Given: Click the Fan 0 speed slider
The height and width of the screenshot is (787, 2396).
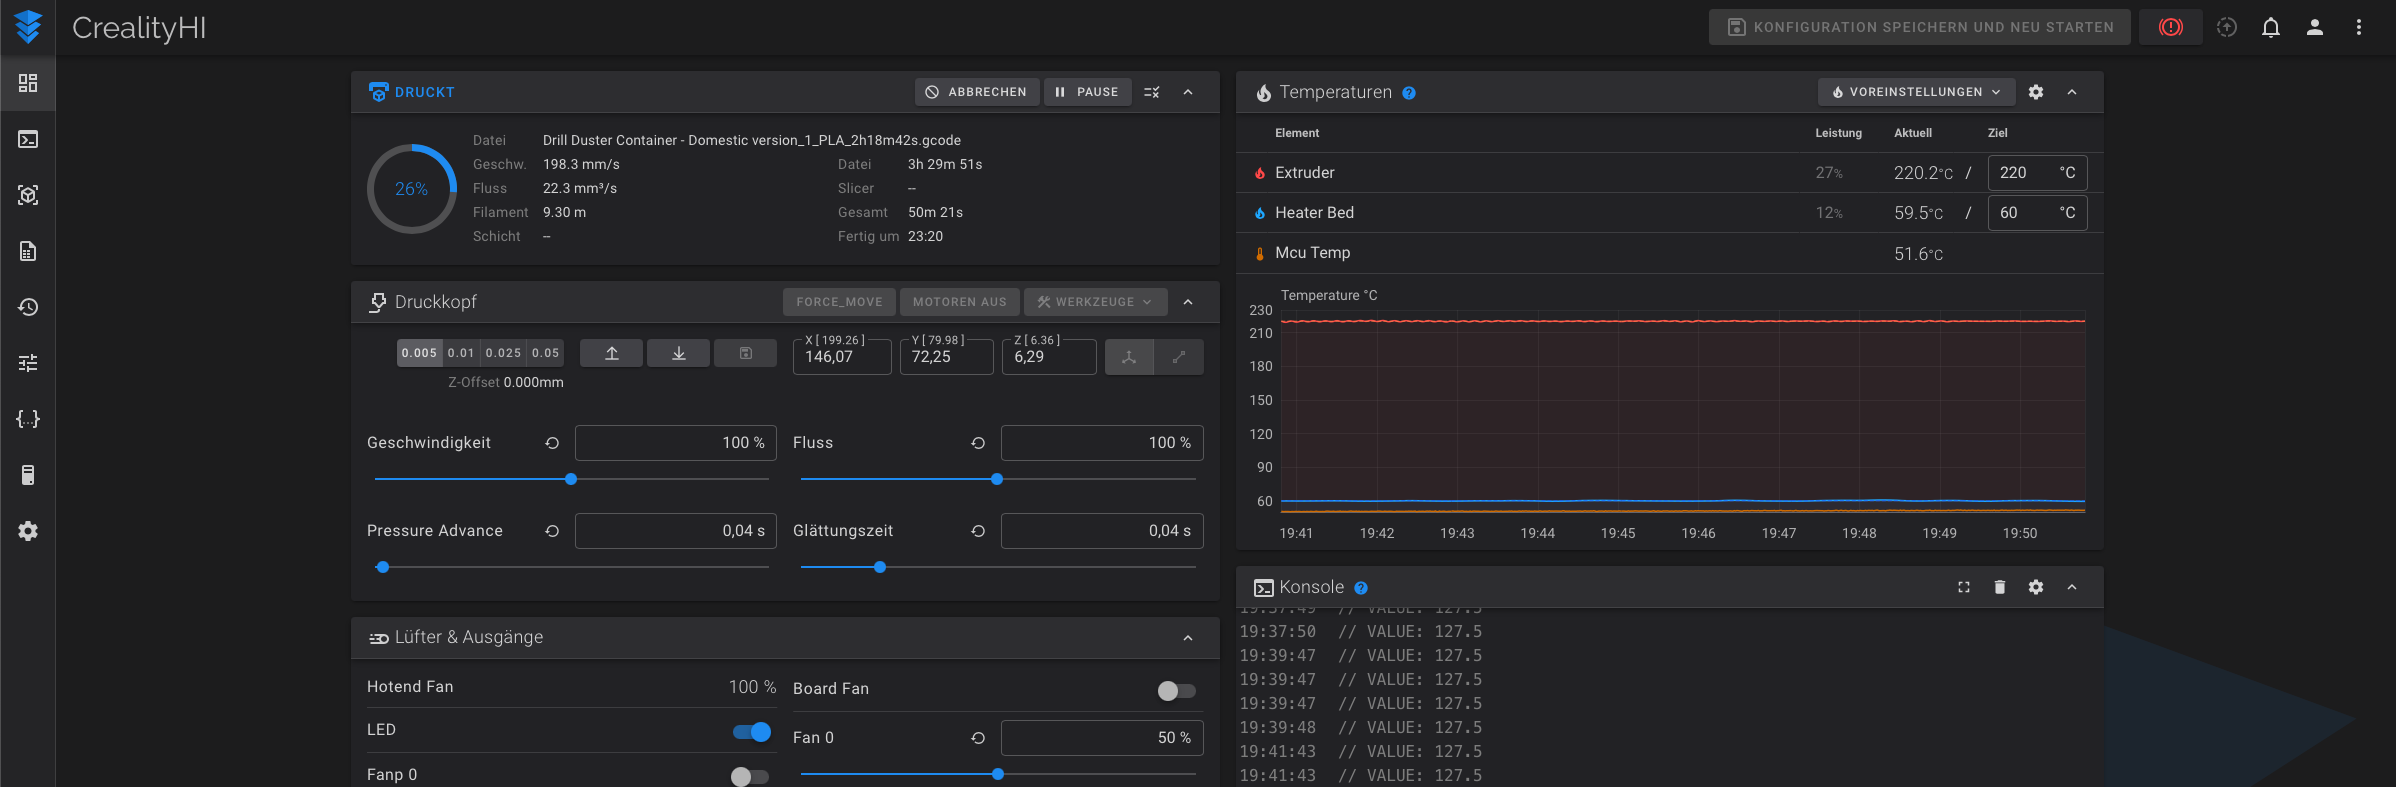Looking at the screenshot, I should pos(998,774).
